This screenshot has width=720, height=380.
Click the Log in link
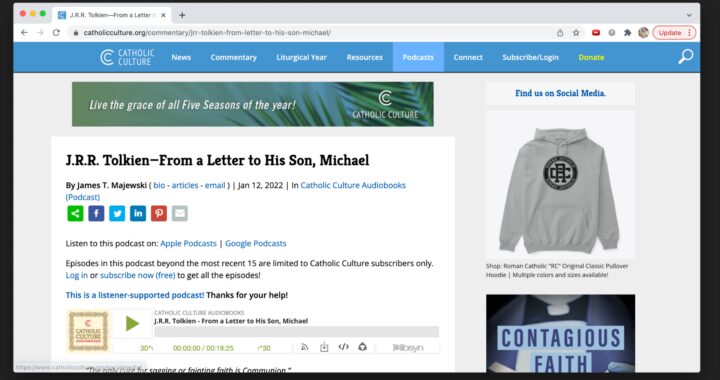coord(77,275)
